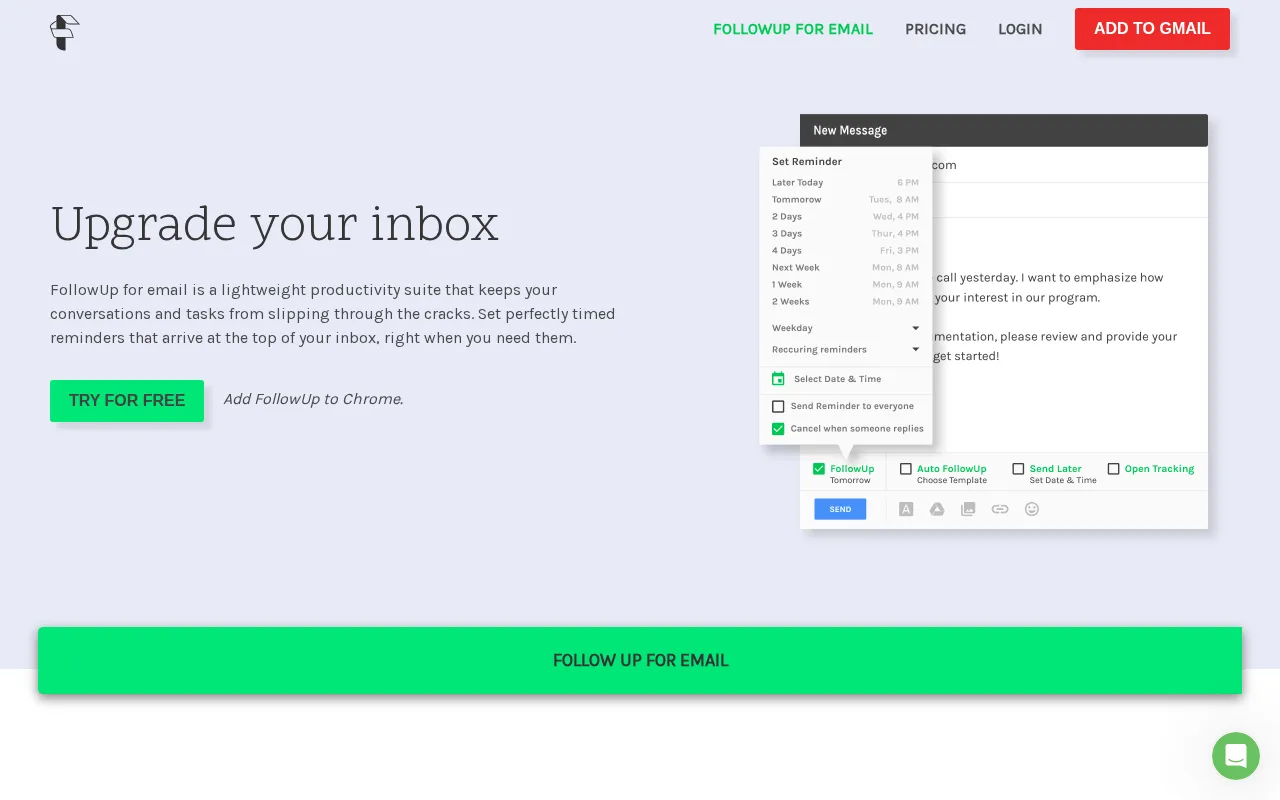Select the 1 Week reminder
Image resolution: width=1280 pixels, height=800 pixels.
tap(846, 284)
